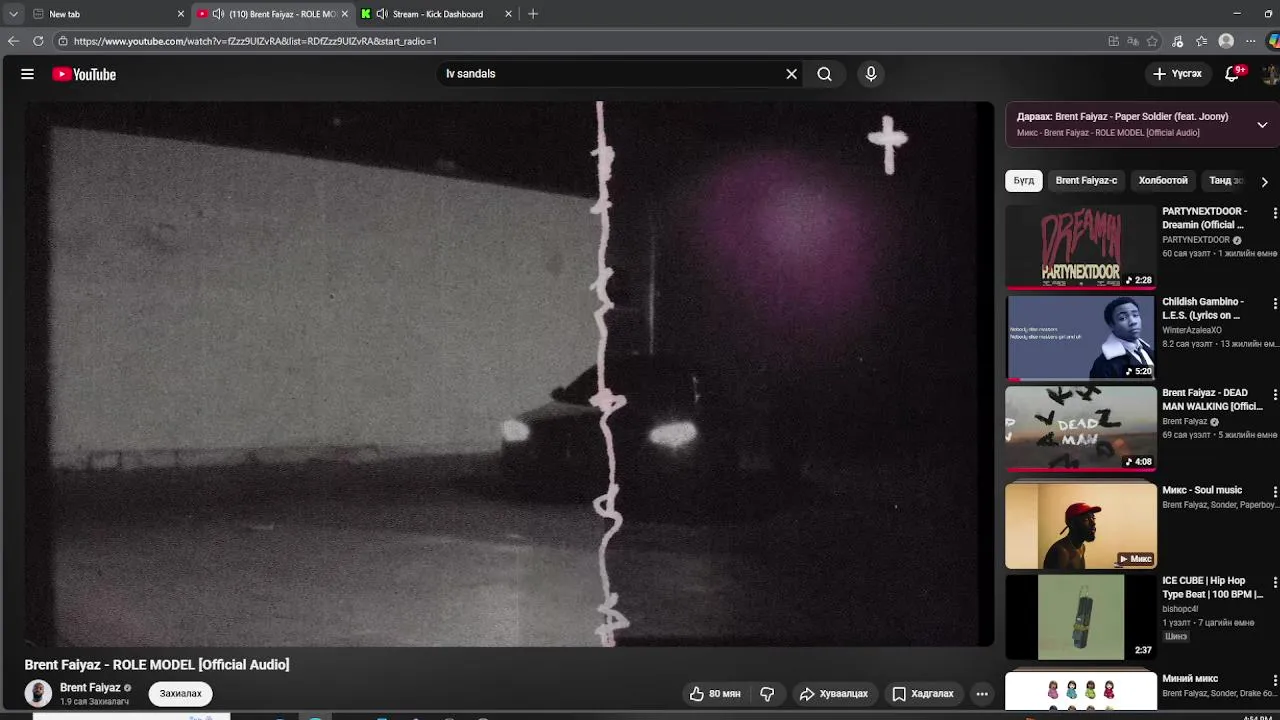Open the DEAD MAN WALKING thumbnail
Viewport: 1280px width, 720px height.
(x=1081, y=428)
